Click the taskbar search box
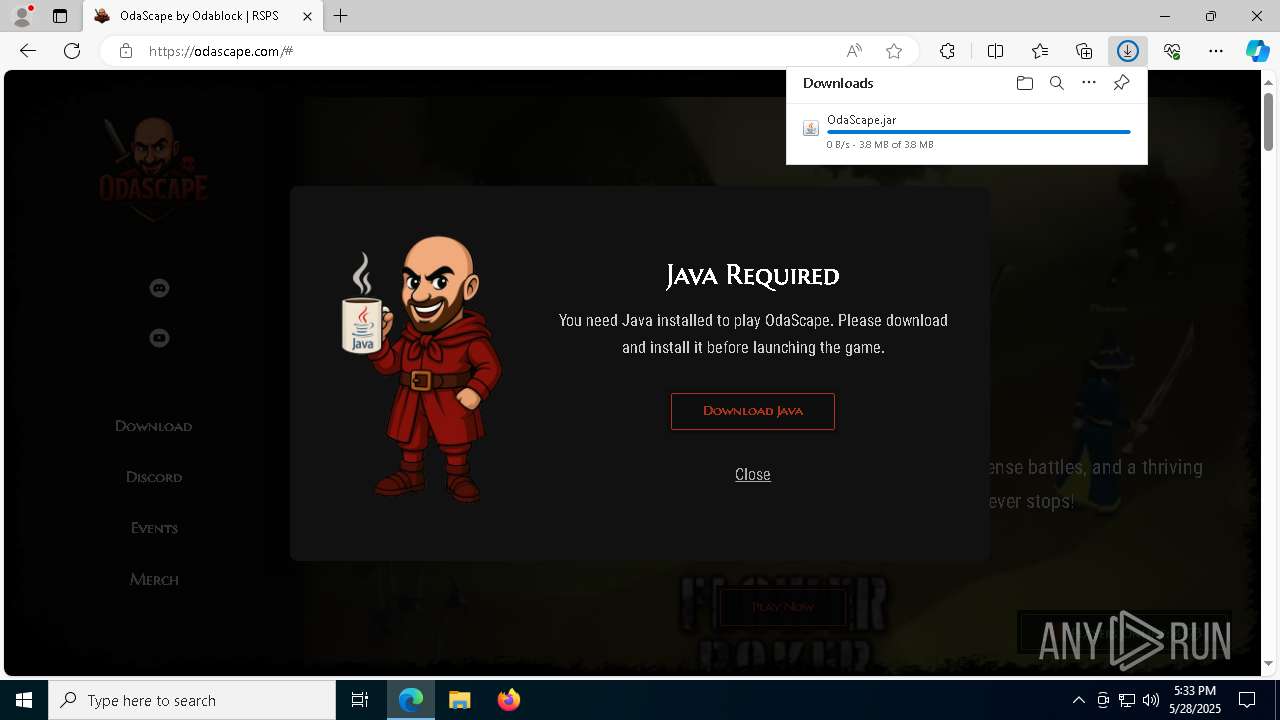 pos(192,700)
